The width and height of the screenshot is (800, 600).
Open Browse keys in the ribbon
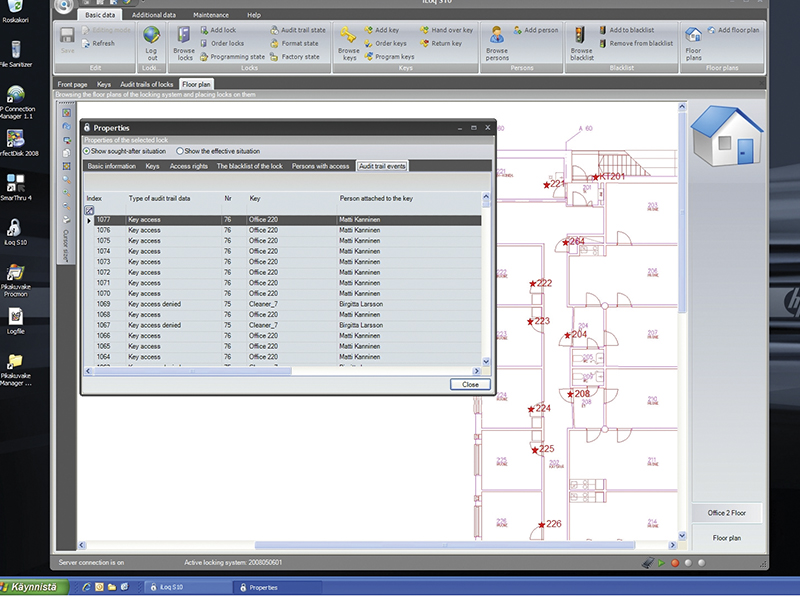tap(349, 43)
